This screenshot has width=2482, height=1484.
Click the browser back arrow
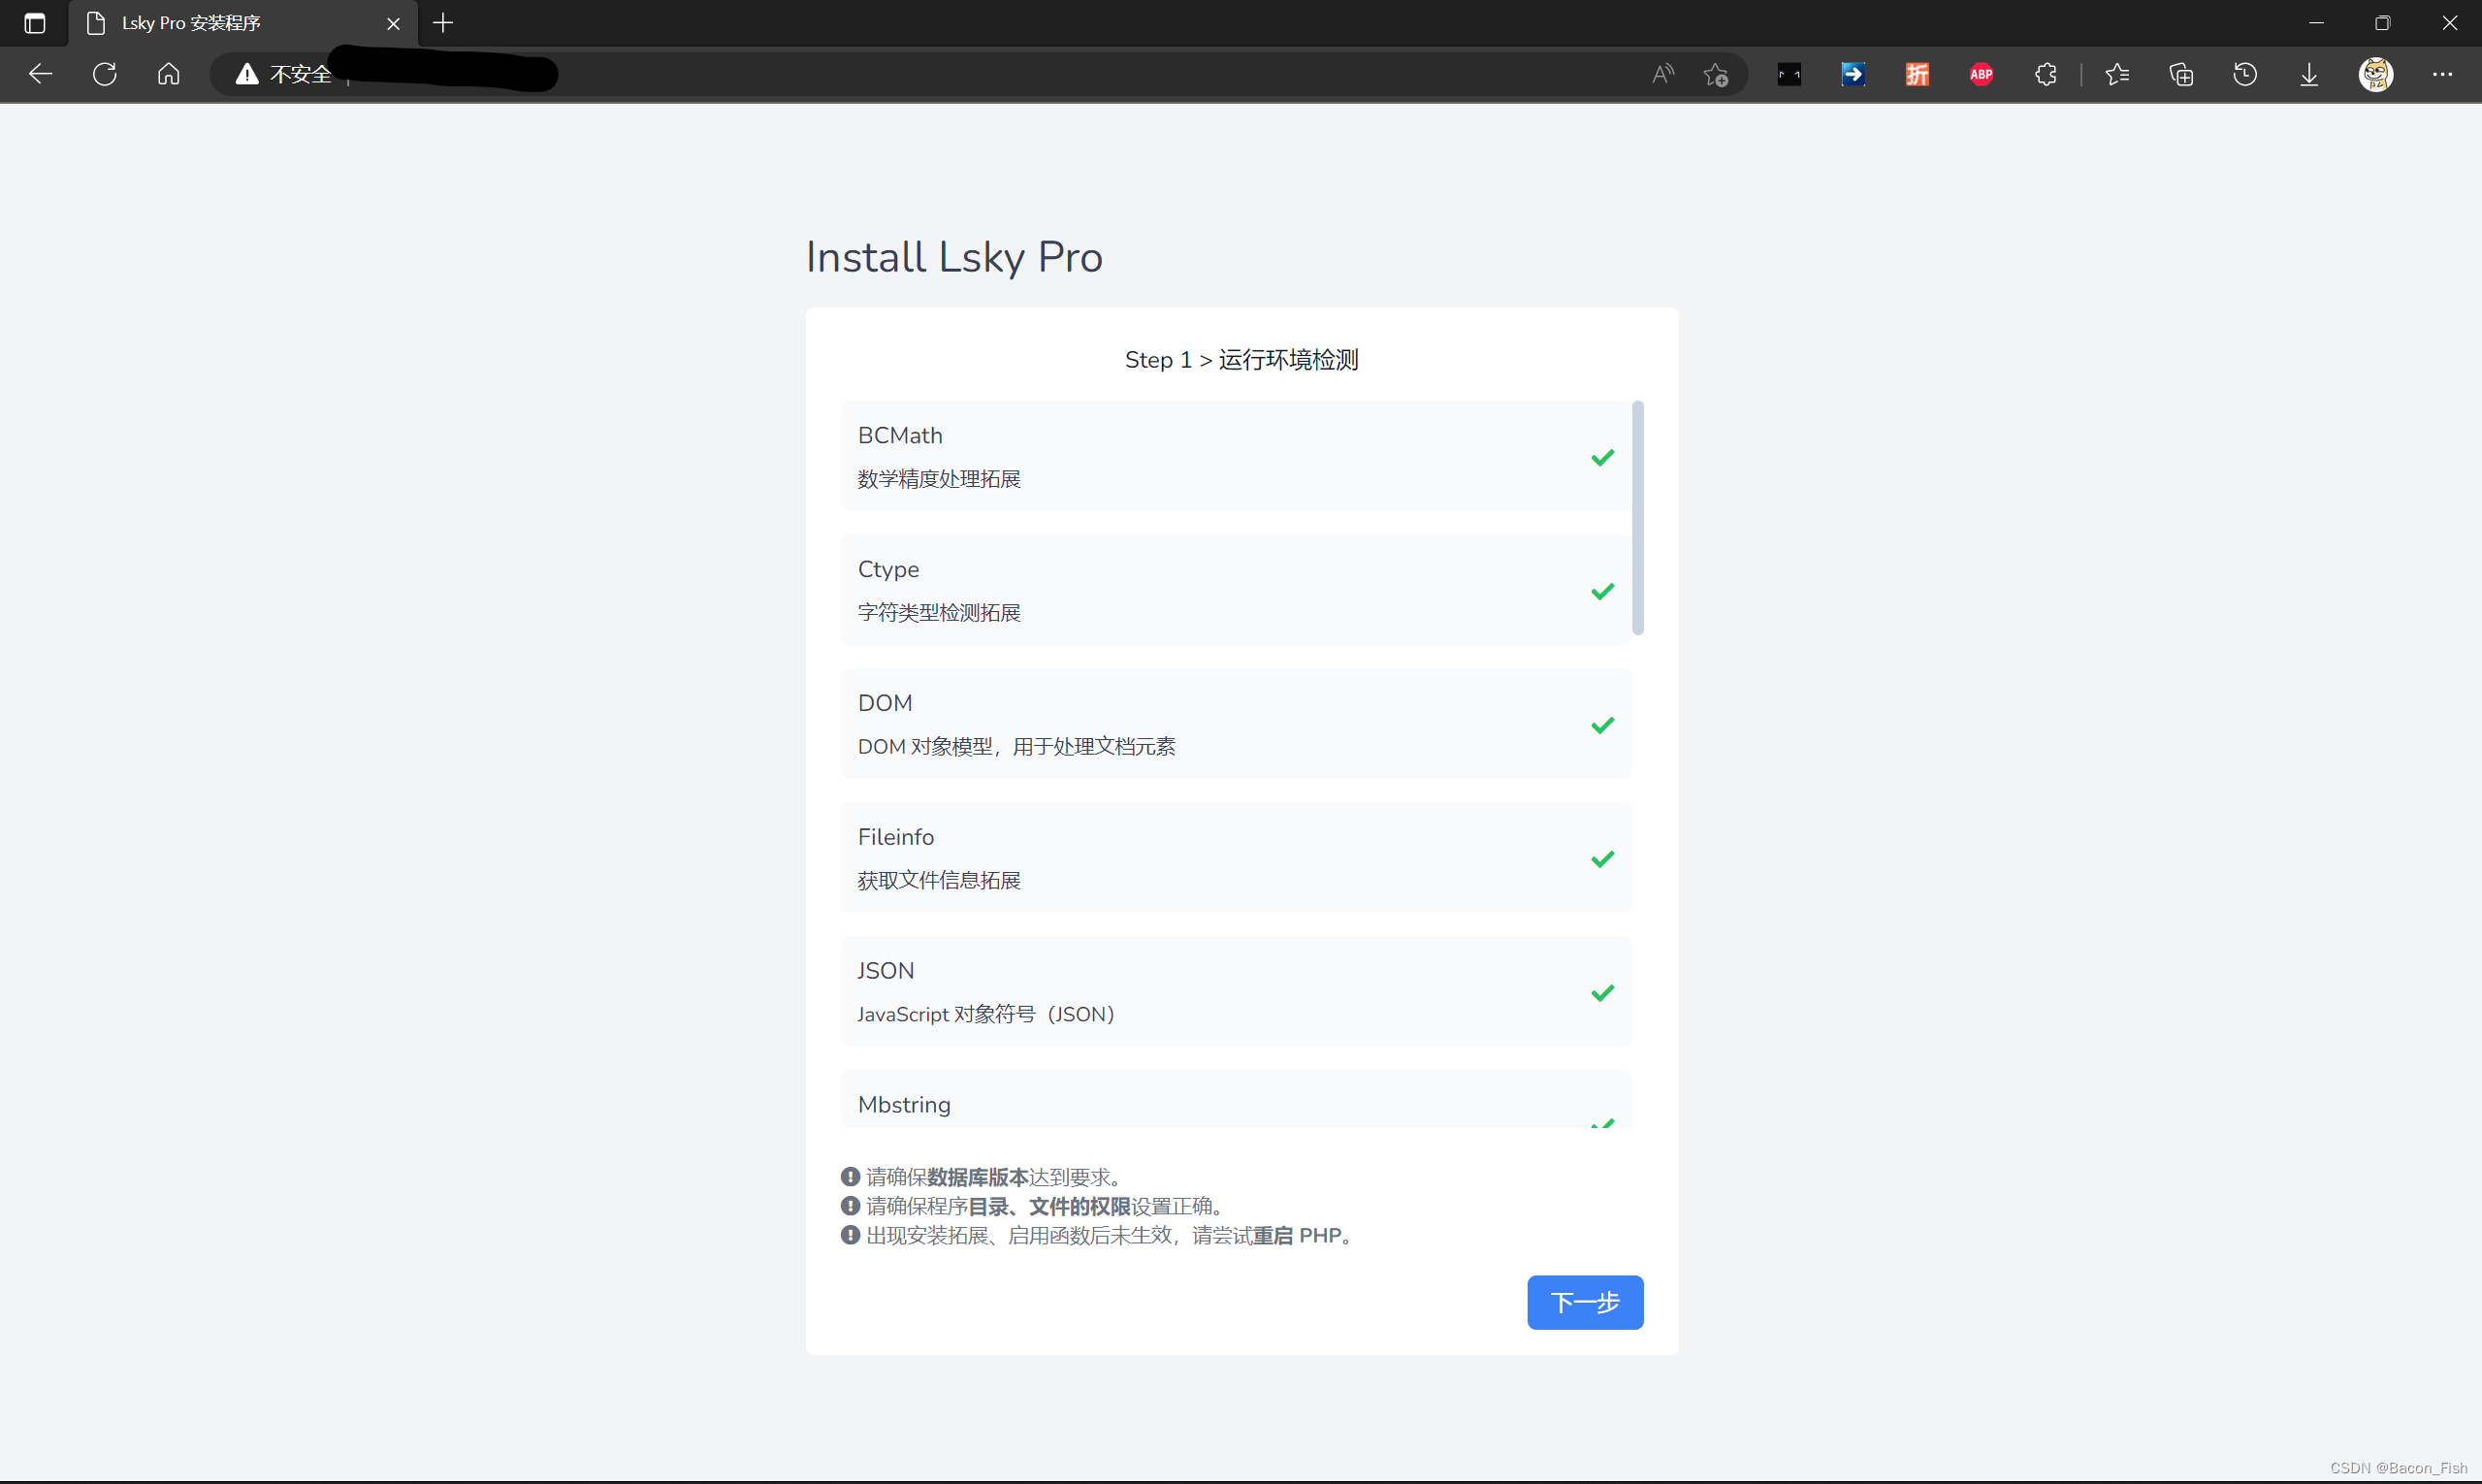click(40, 74)
